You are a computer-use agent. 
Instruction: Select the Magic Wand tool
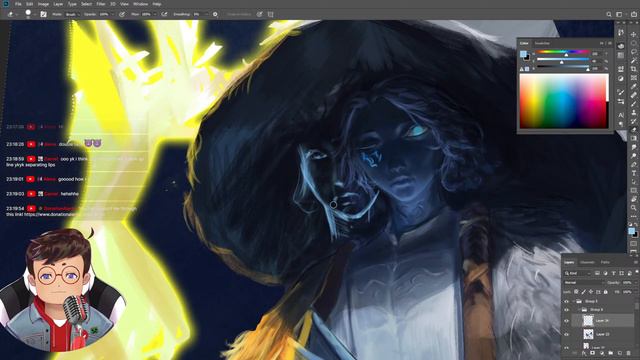tap(633, 60)
